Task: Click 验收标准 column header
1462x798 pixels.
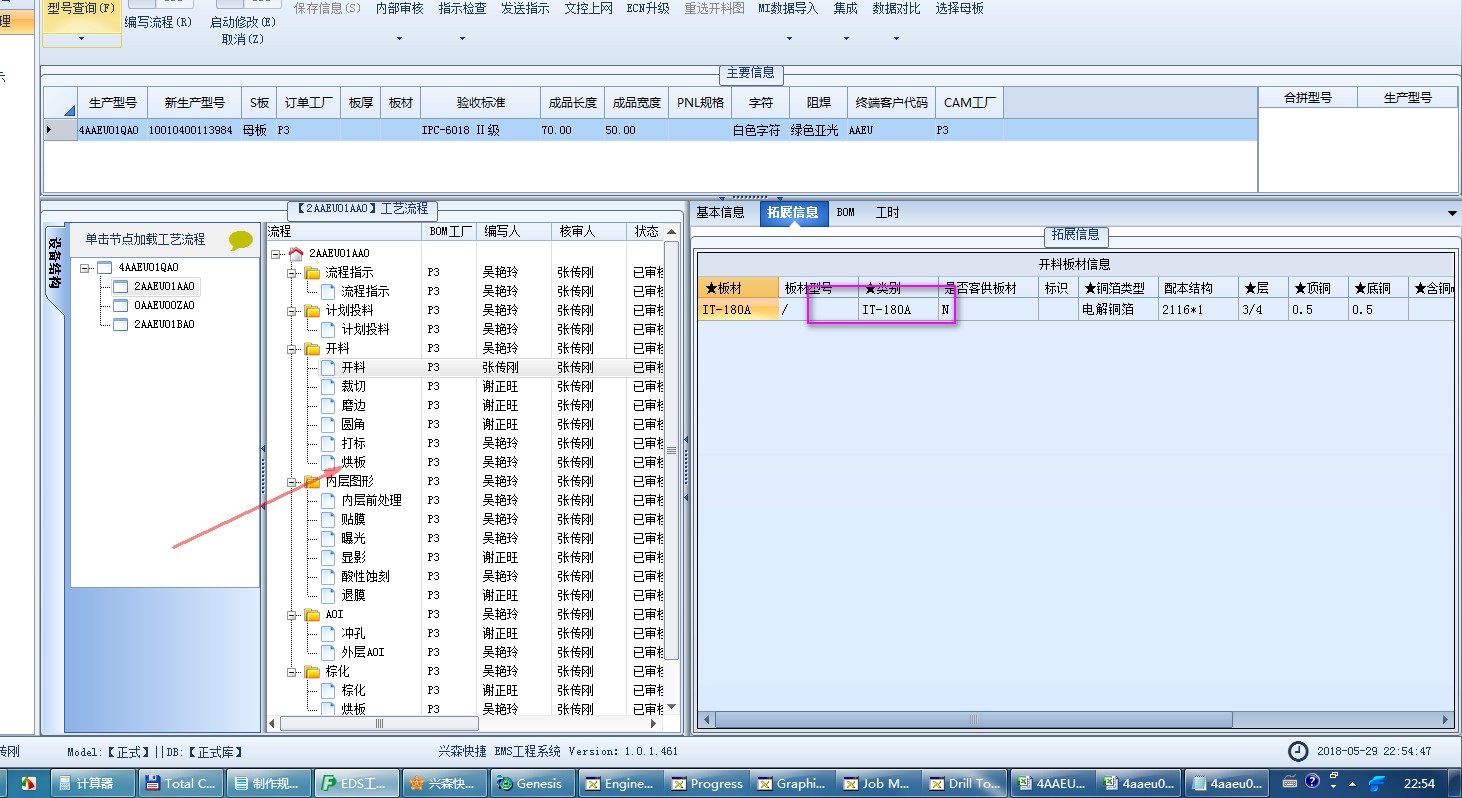Action: point(480,103)
